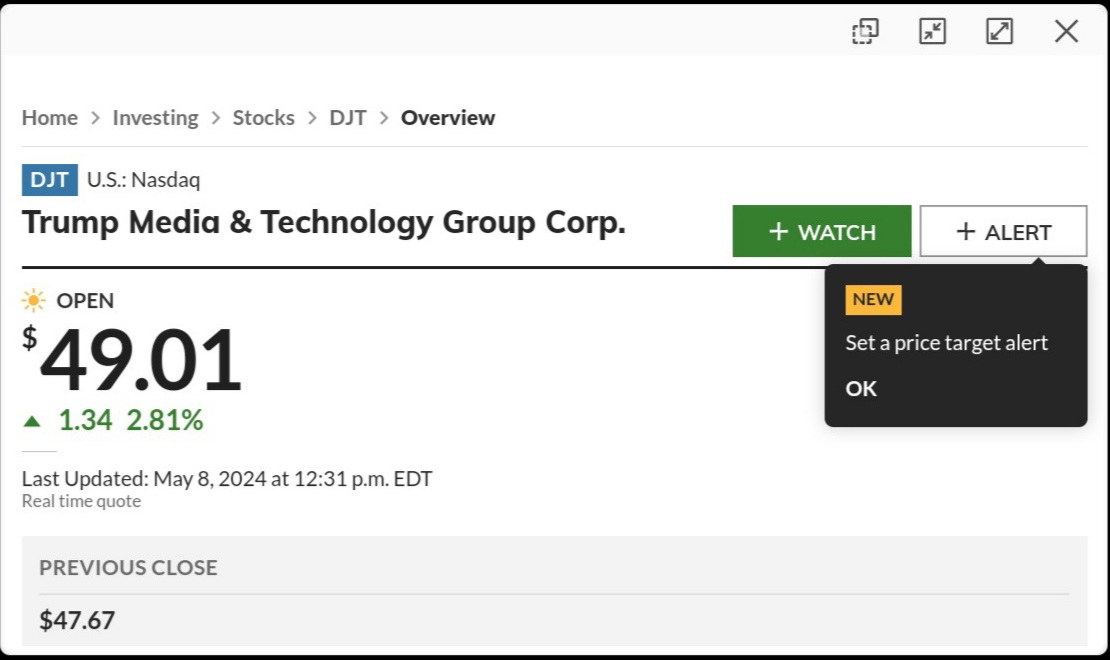Viewport: 1110px width, 660px height.
Task: Select the $47.67 previous close value
Action: coord(77,620)
